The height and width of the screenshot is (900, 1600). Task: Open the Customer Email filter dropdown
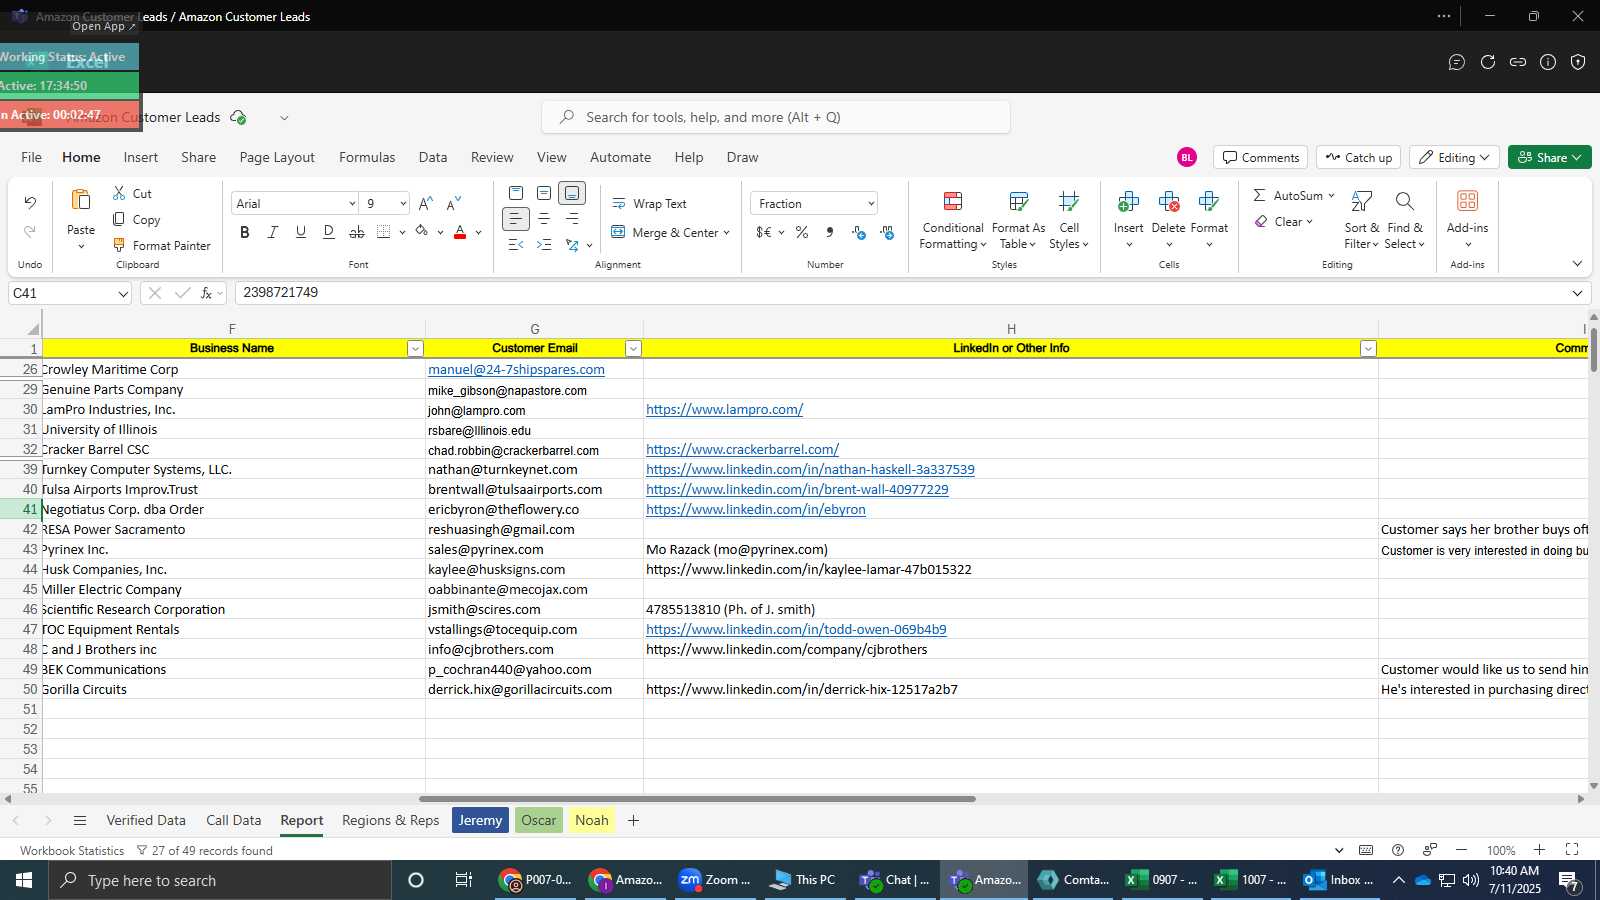(x=633, y=348)
